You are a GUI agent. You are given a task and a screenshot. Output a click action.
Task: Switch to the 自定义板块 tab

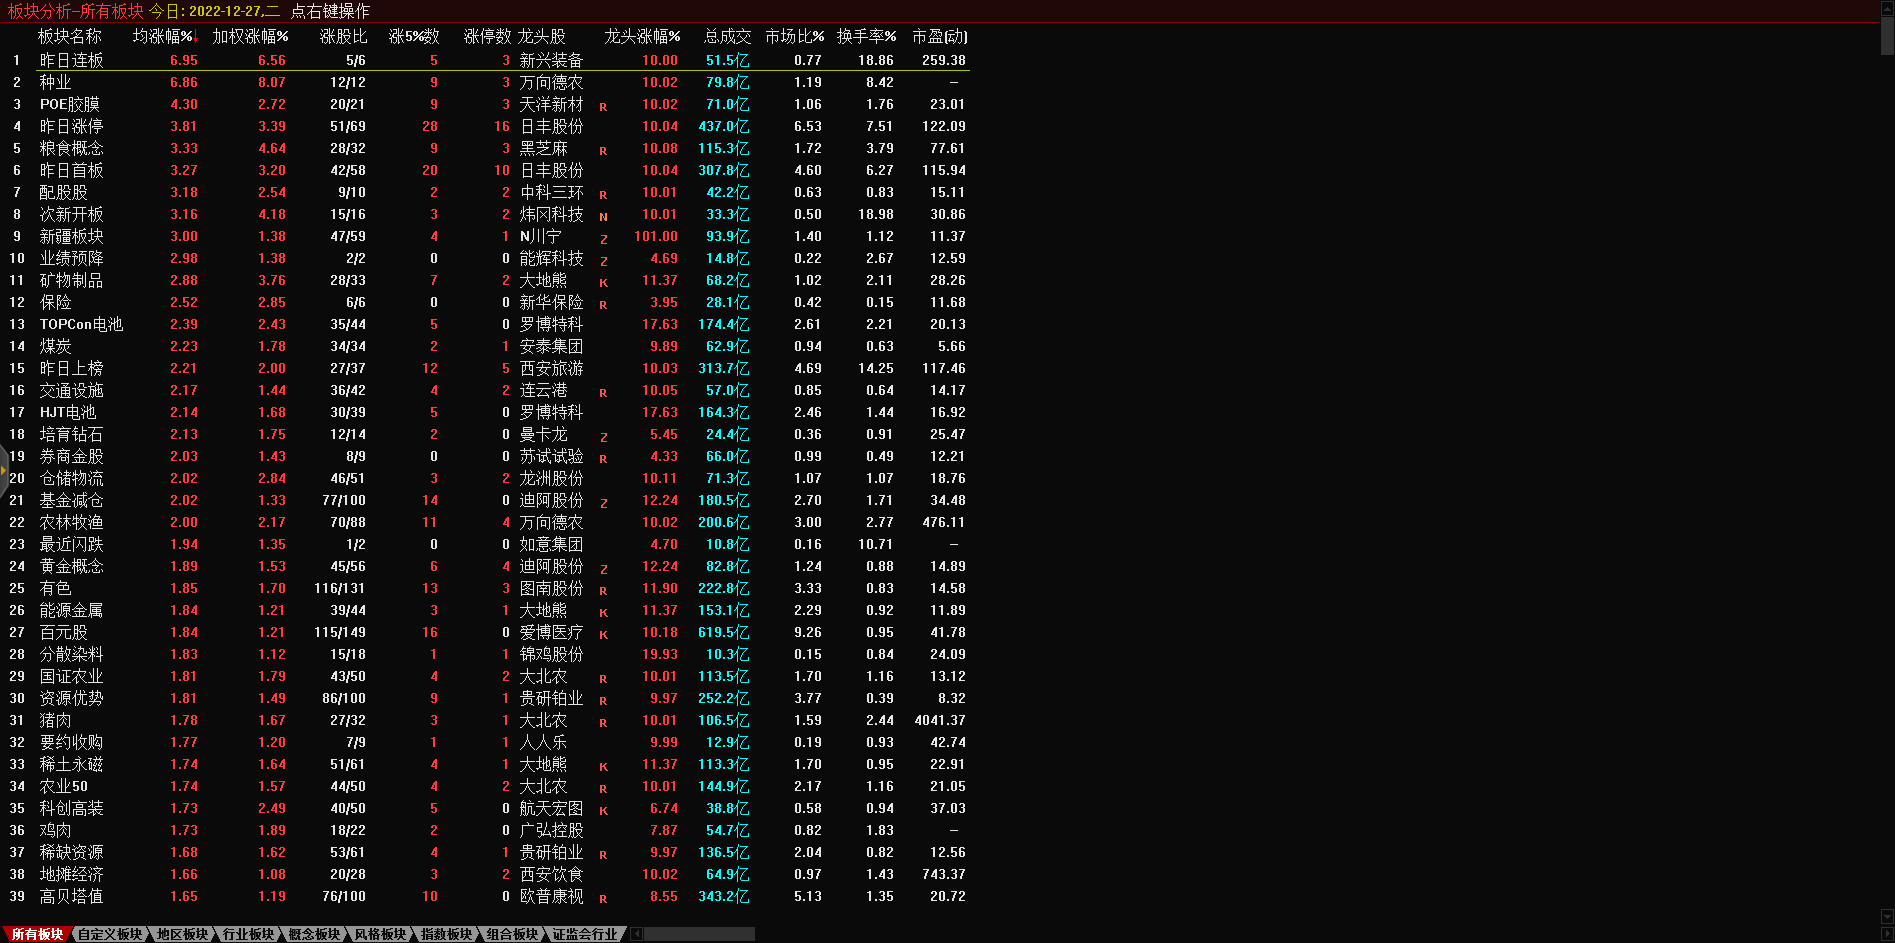pyautogui.click(x=110, y=934)
